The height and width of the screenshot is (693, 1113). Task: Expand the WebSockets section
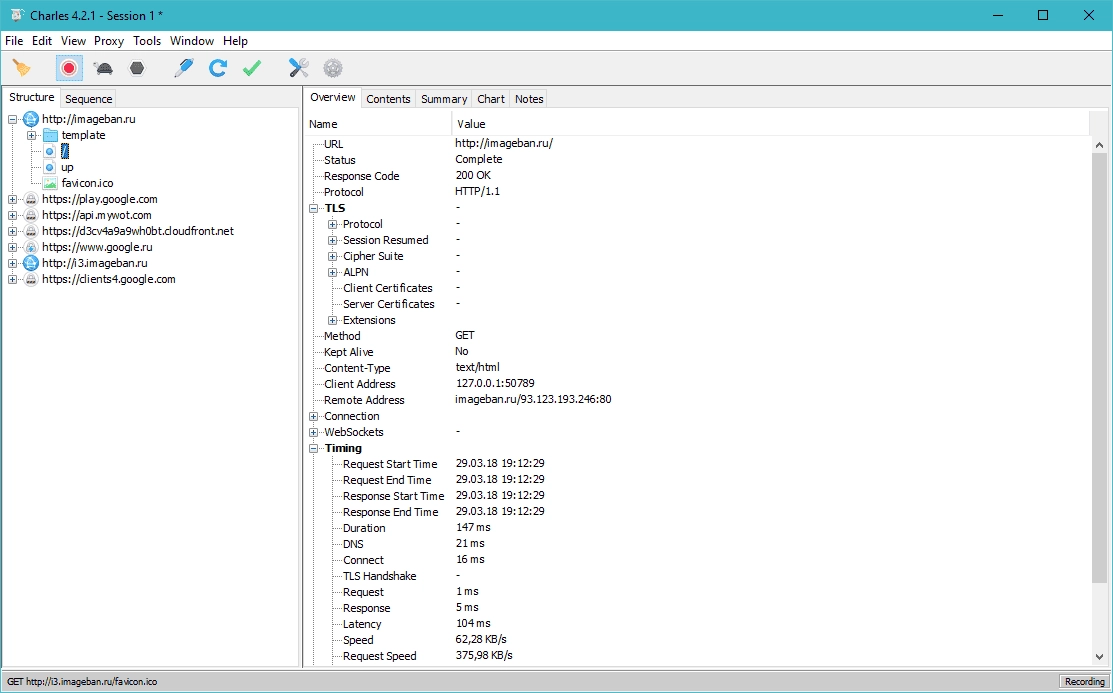(x=313, y=432)
